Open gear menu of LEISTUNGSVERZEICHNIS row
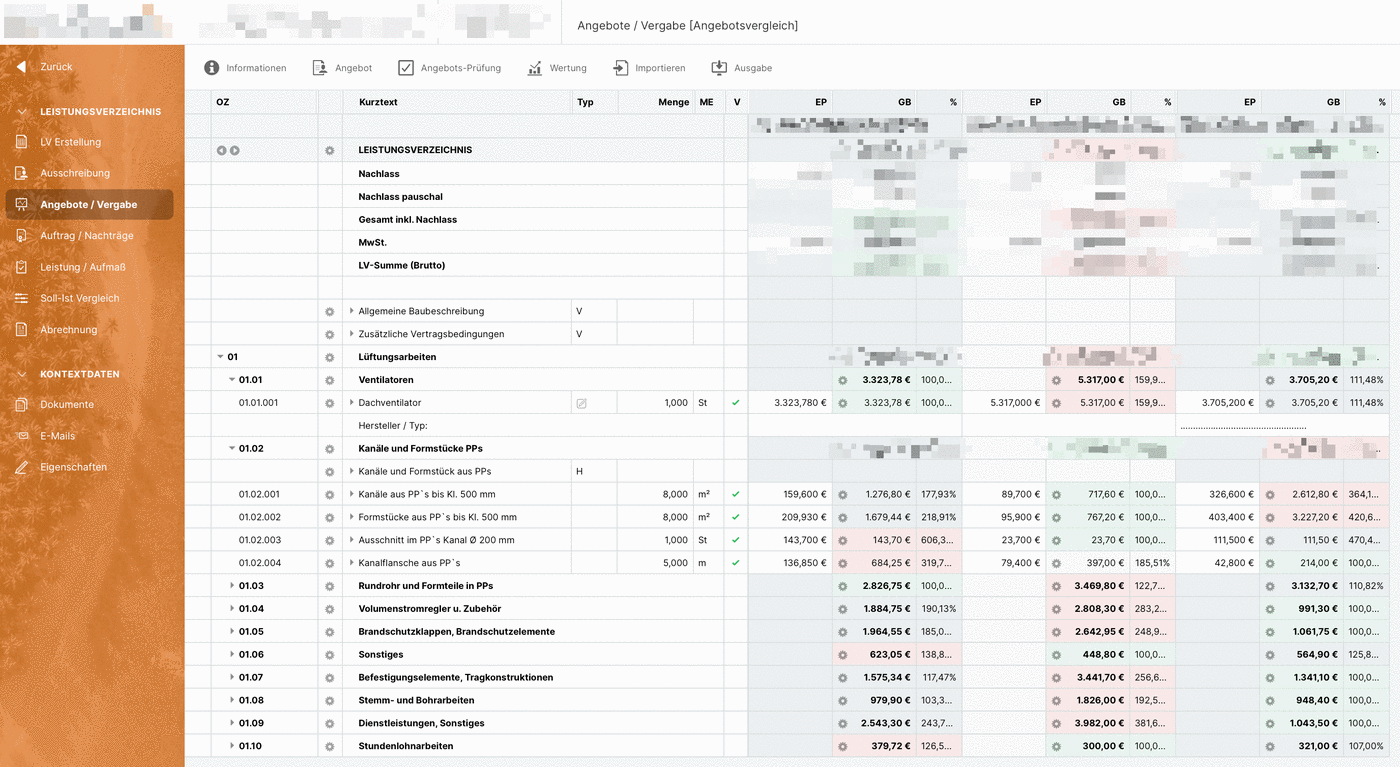The height and width of the screenshot is (767, 1400). point(330,150)
